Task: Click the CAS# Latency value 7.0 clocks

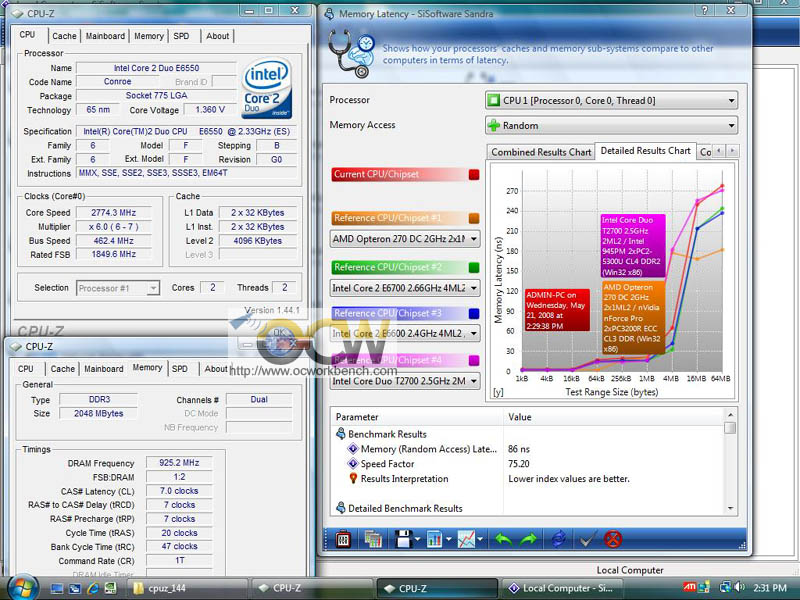Action: 179,491
